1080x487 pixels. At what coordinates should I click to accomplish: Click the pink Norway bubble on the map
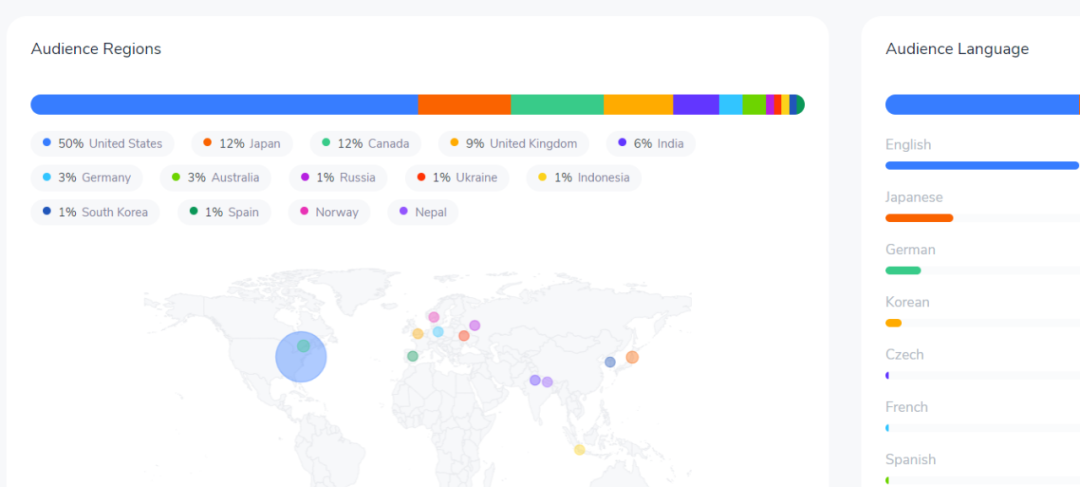point(434,317)
